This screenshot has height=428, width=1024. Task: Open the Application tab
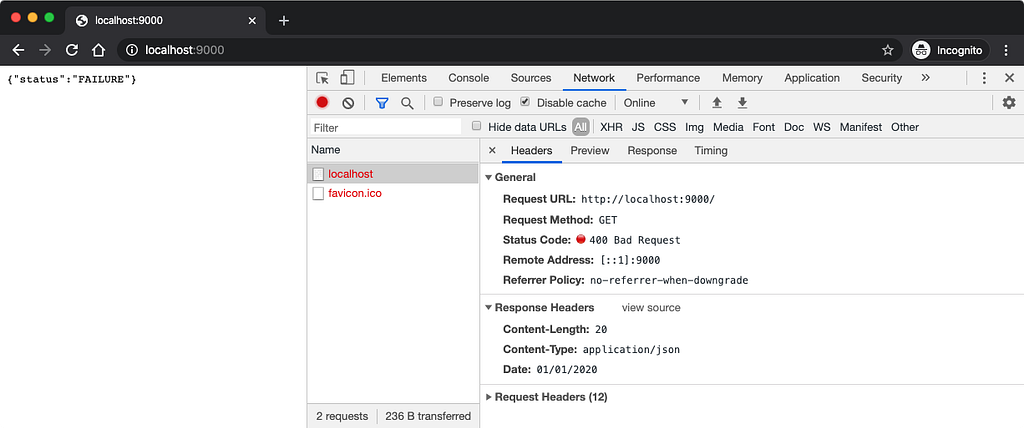[812, 78]
